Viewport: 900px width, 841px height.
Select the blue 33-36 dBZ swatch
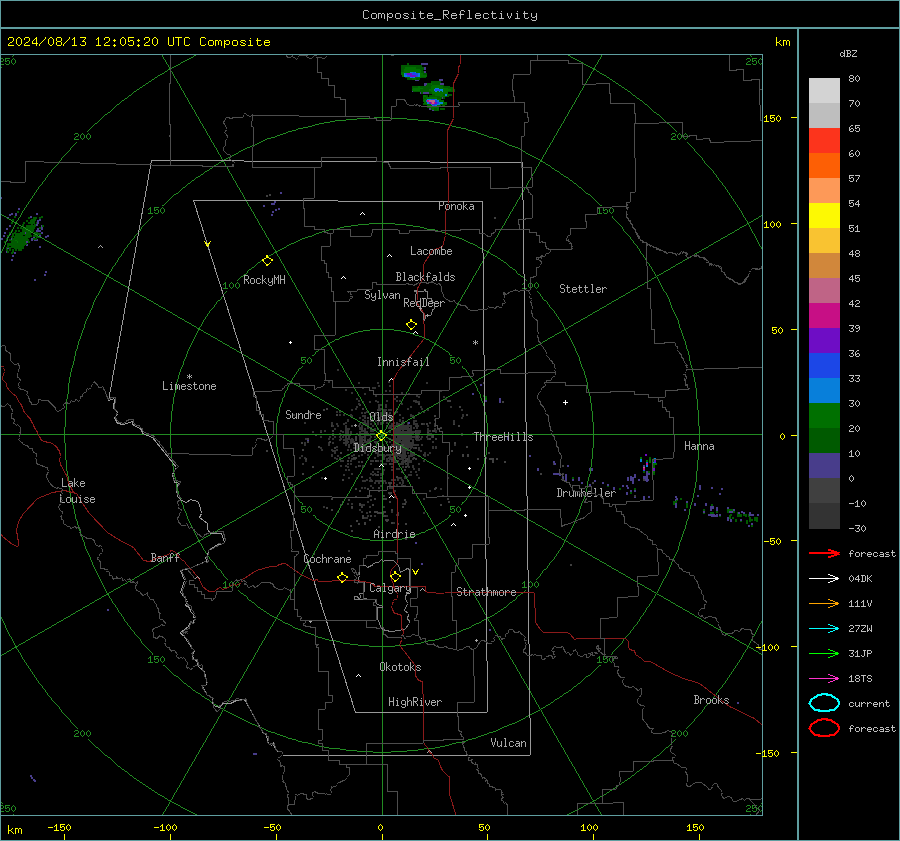coord(824,366)
